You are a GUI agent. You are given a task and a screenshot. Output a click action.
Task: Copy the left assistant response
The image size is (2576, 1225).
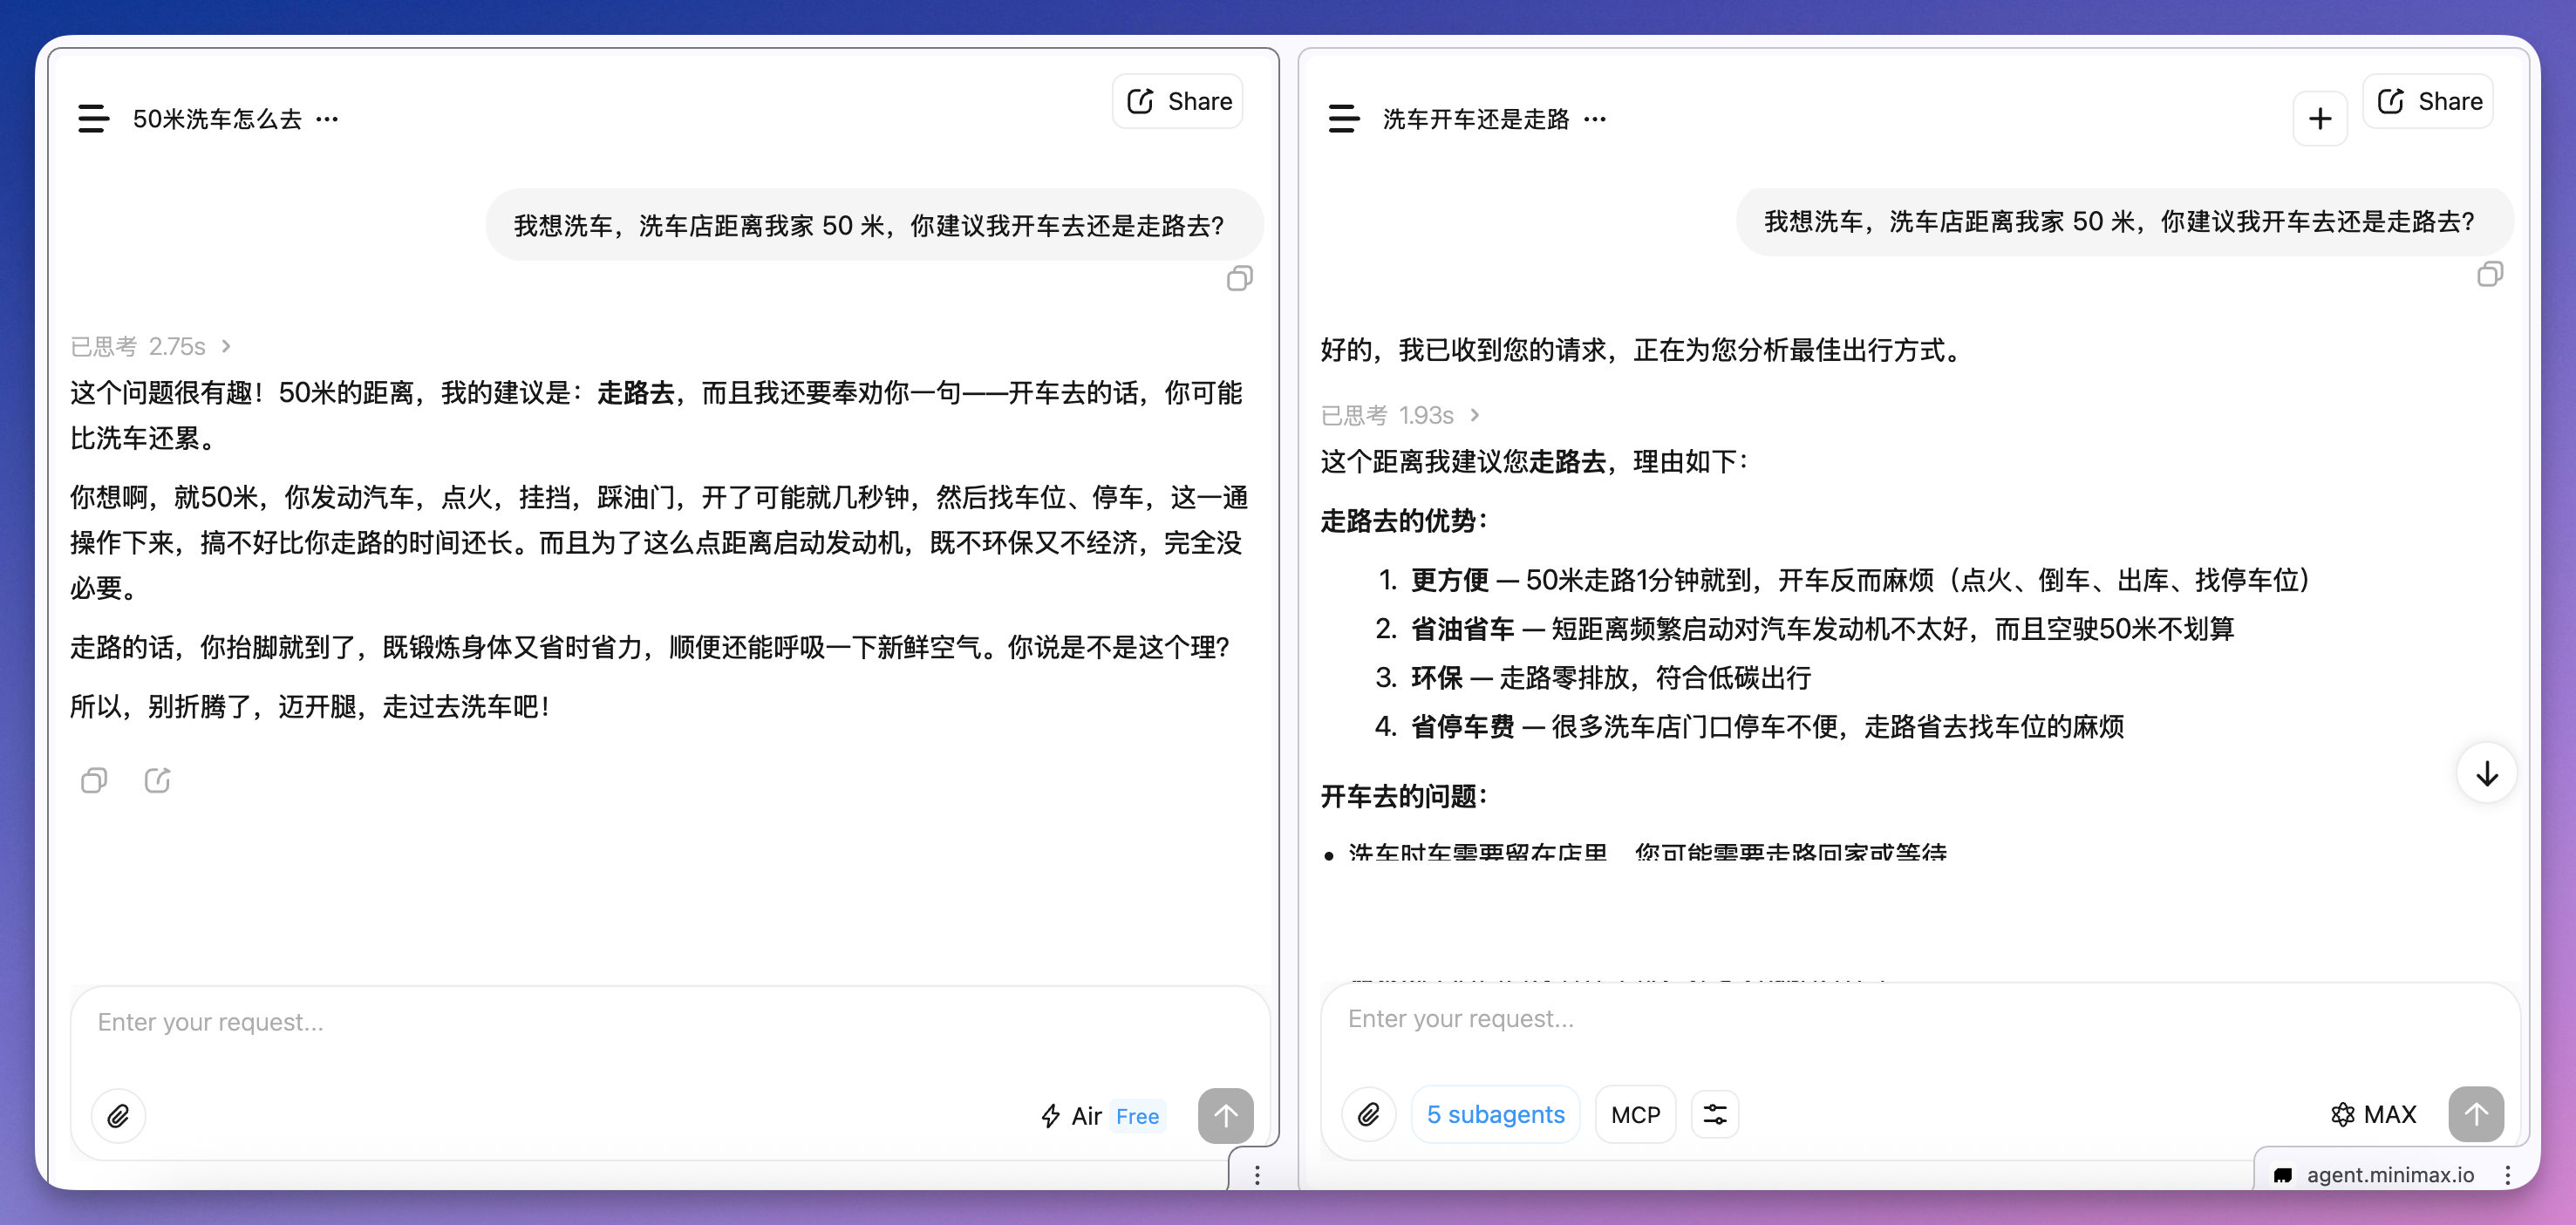pos(94,780)
